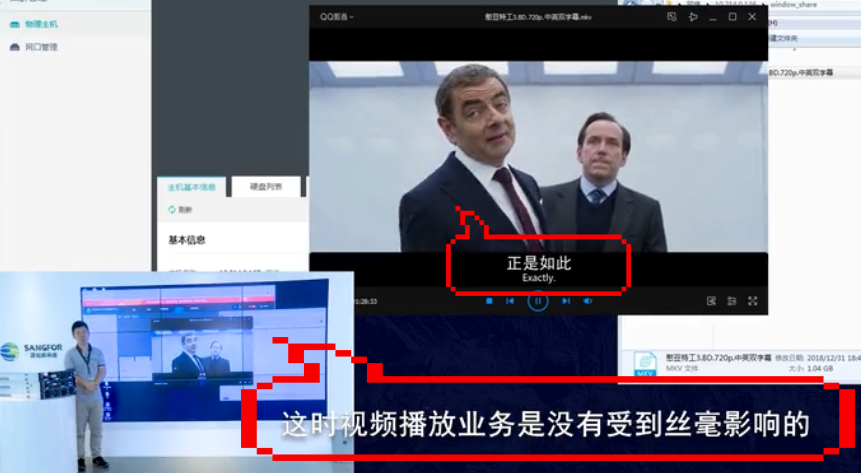861x473 pixels.
Task: Click the window_share folder in Explorer address bar
Action: (x=793, y=4)
